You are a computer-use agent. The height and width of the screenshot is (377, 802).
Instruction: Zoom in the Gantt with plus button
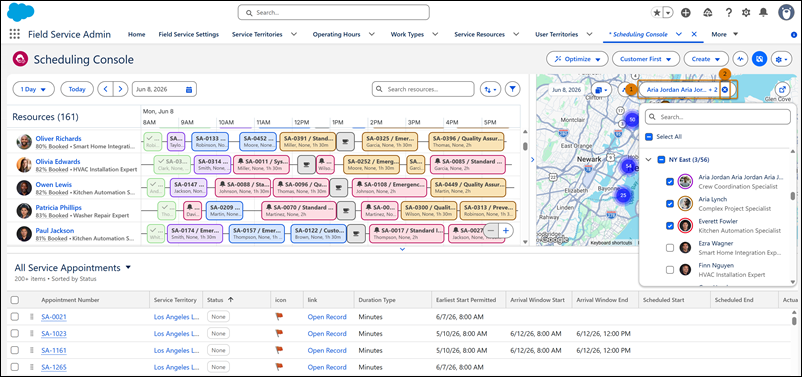(x=506, y=231)
